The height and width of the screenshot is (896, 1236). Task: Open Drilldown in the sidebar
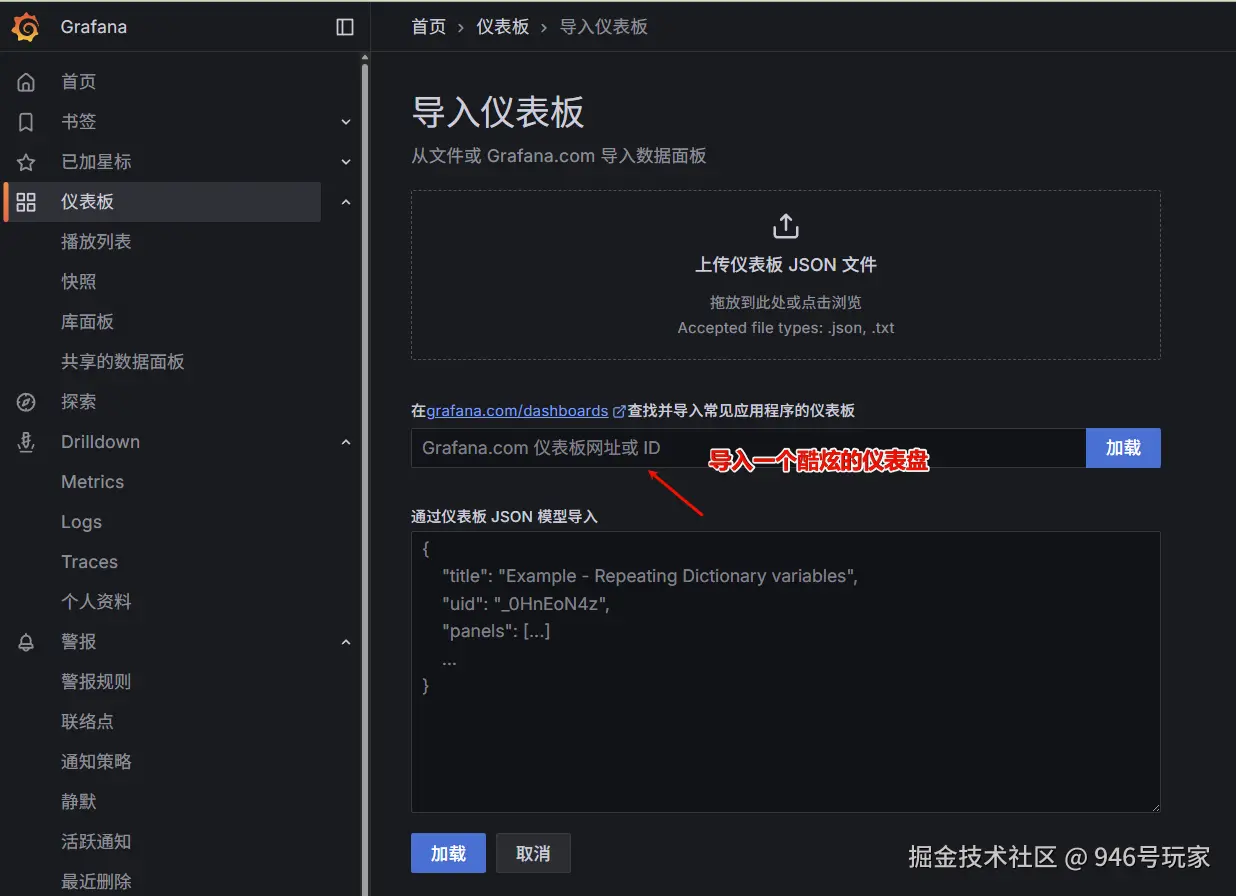pos(100,442)
